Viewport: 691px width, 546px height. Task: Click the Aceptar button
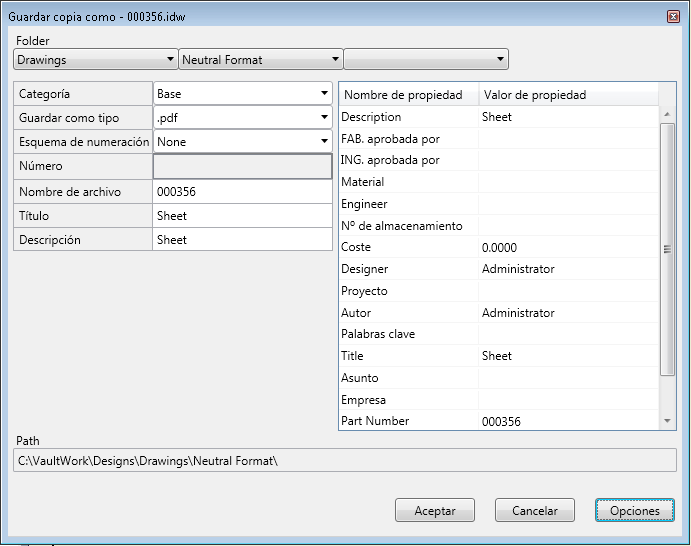click(435, 510)
